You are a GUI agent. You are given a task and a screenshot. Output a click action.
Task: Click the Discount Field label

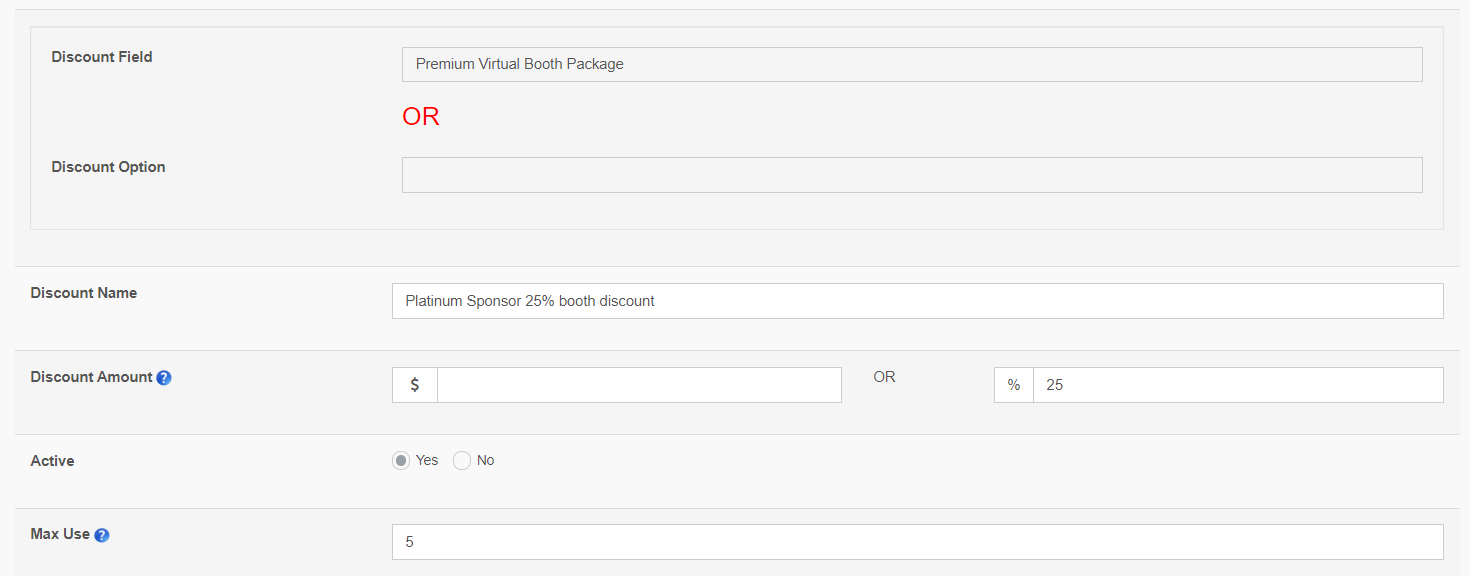[102, 57]
